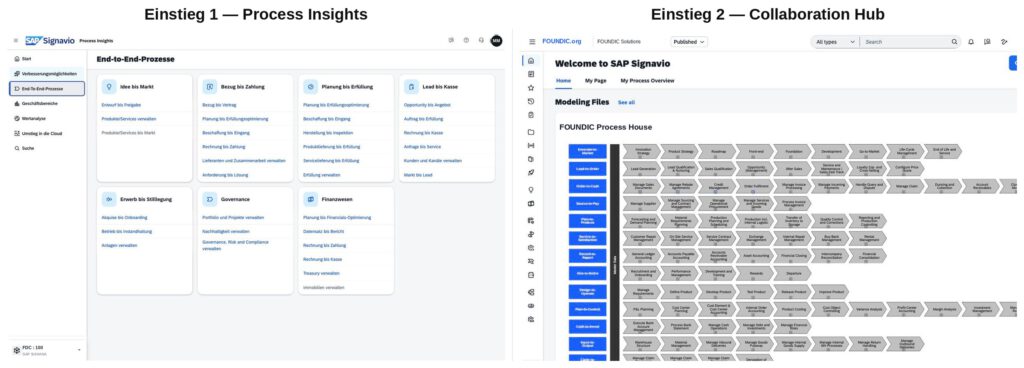Click the MM user avatar
This screenshot has height=368, width=1024.
coord(496,40)
